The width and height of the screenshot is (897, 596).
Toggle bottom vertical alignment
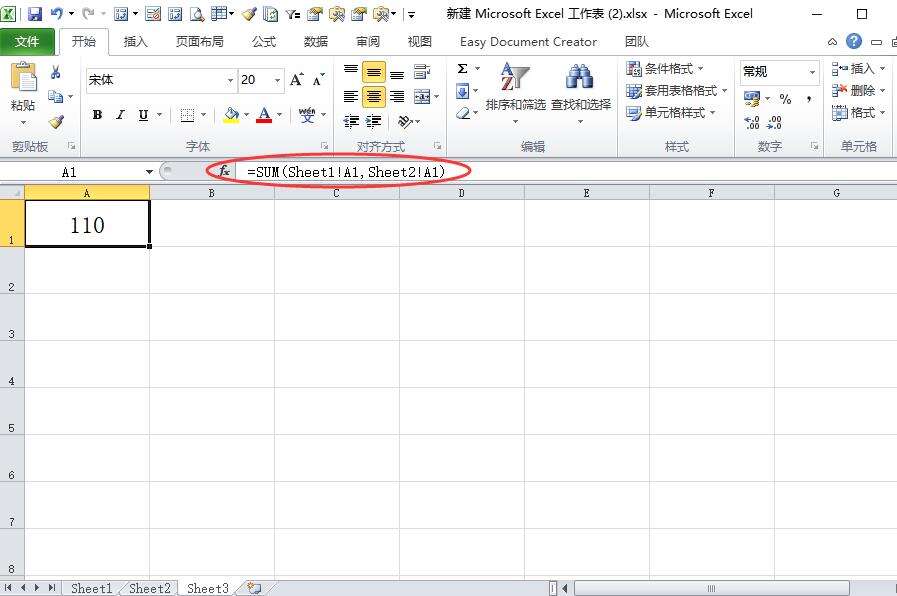(397, 73)
